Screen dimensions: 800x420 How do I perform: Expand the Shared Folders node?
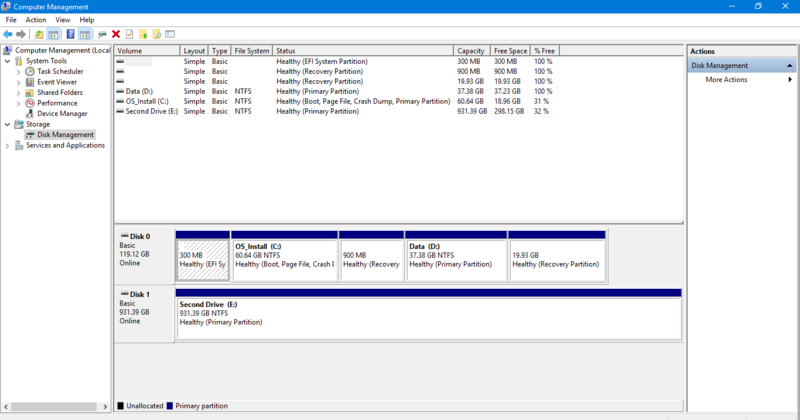[19, 92]
